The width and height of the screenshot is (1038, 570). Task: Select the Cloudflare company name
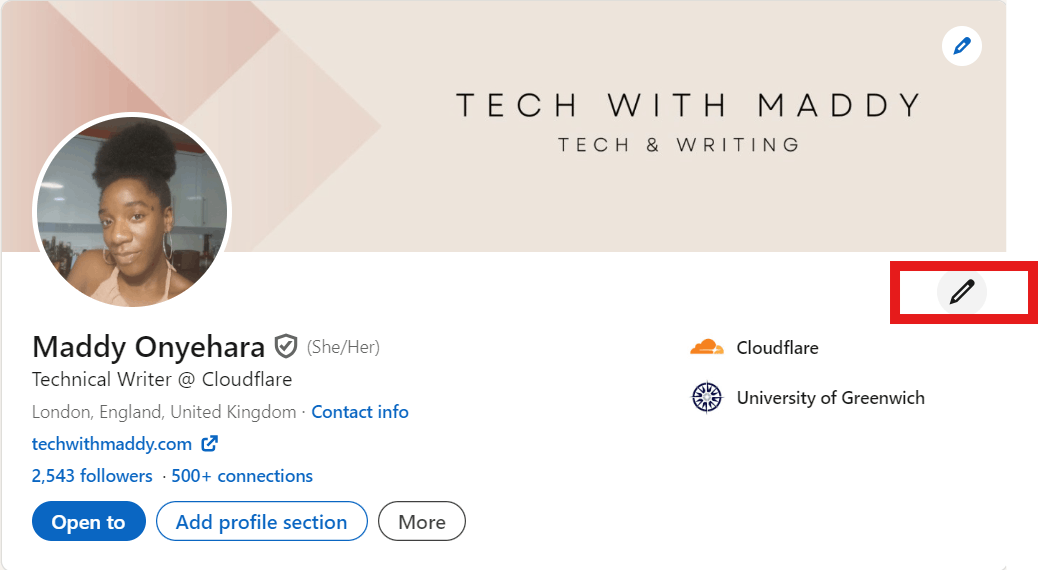pyautogui.click(x=777, y=348)
